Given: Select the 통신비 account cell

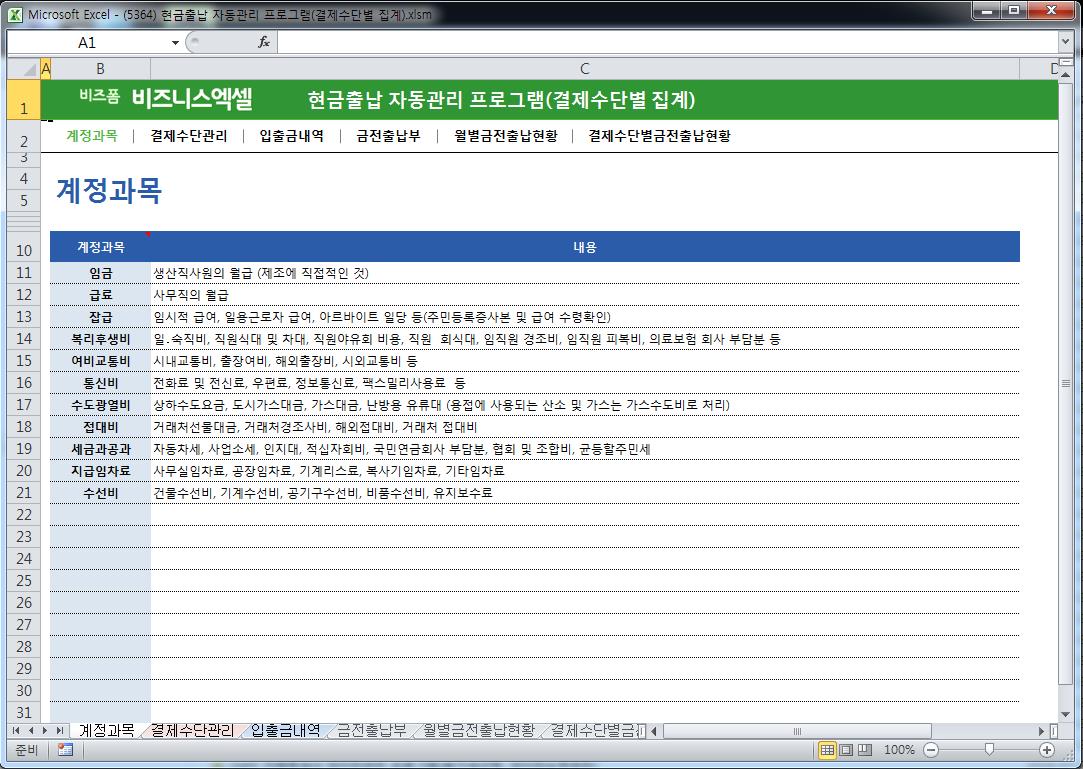Looking at the screenshot, I should coord(101,383).
